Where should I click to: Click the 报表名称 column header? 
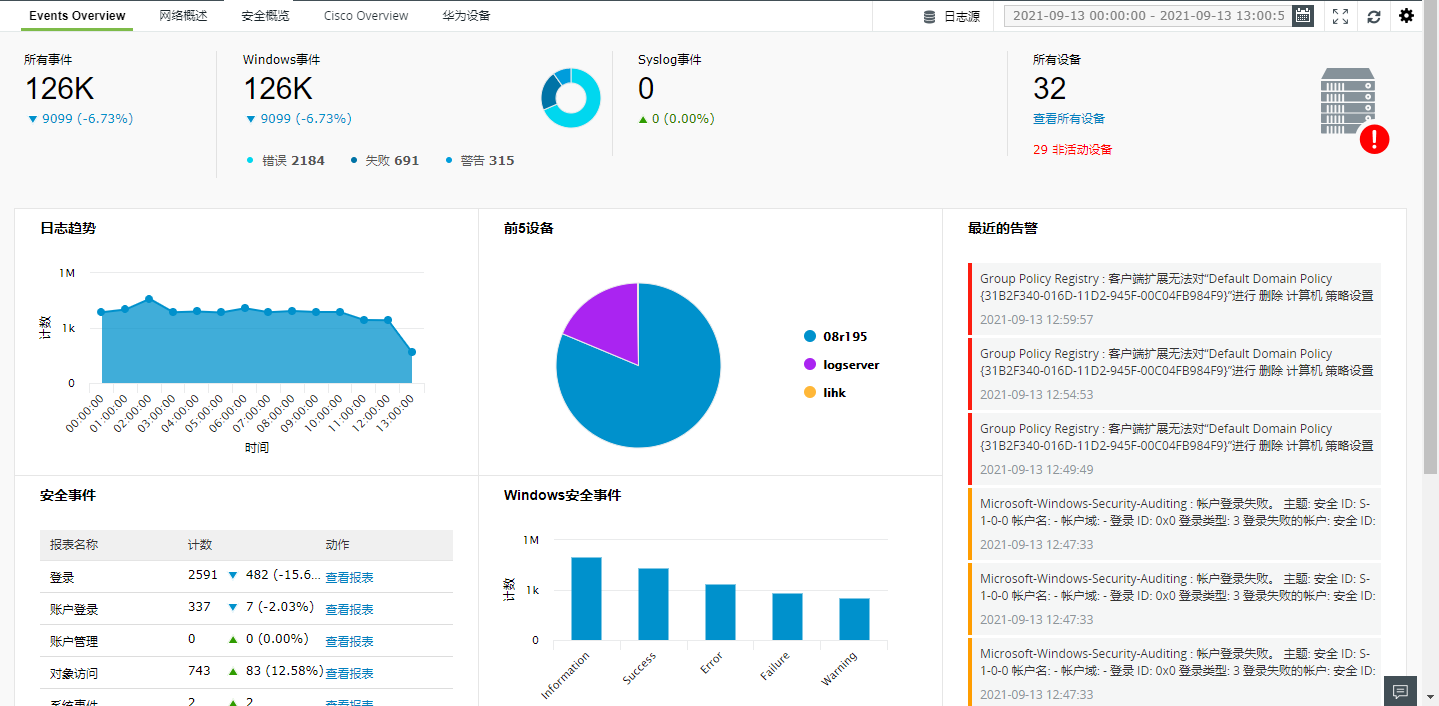click(x=74, y=545)
